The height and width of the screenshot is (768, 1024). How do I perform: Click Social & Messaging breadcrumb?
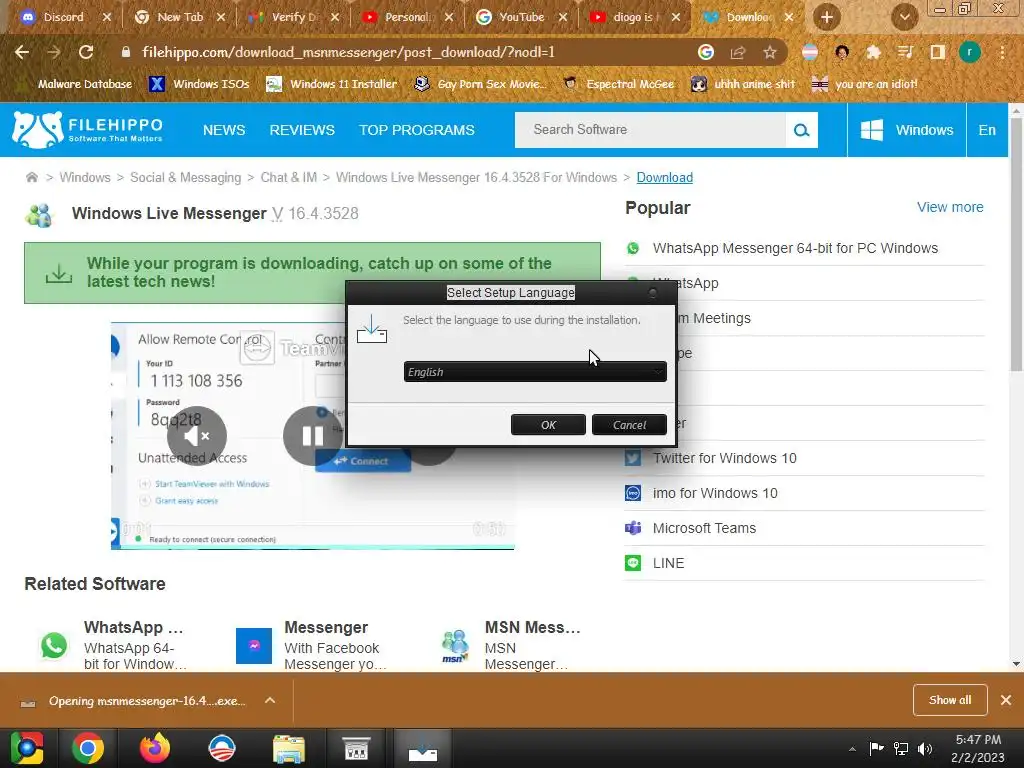185,178
